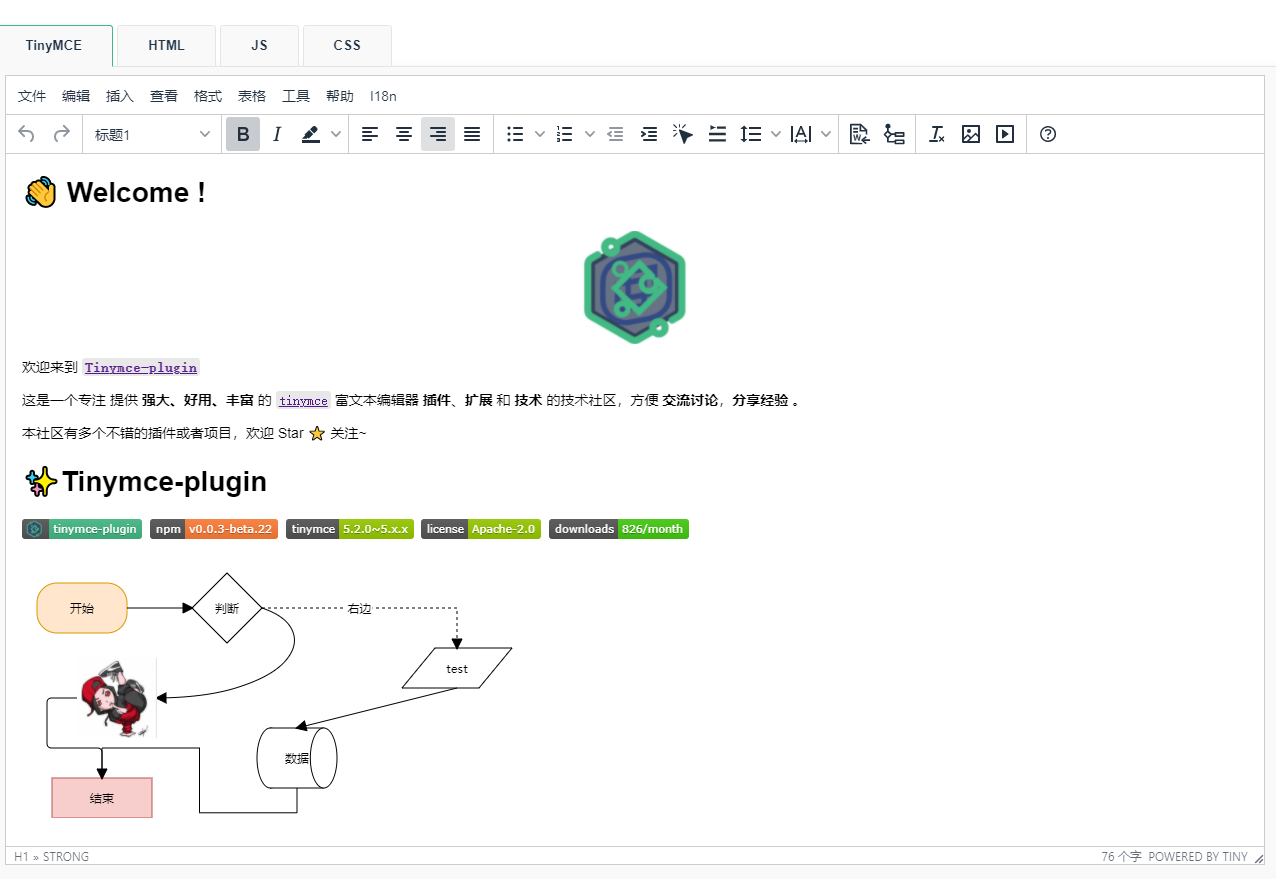Follow the tinymce inline code link

click(x=303, y=401)
